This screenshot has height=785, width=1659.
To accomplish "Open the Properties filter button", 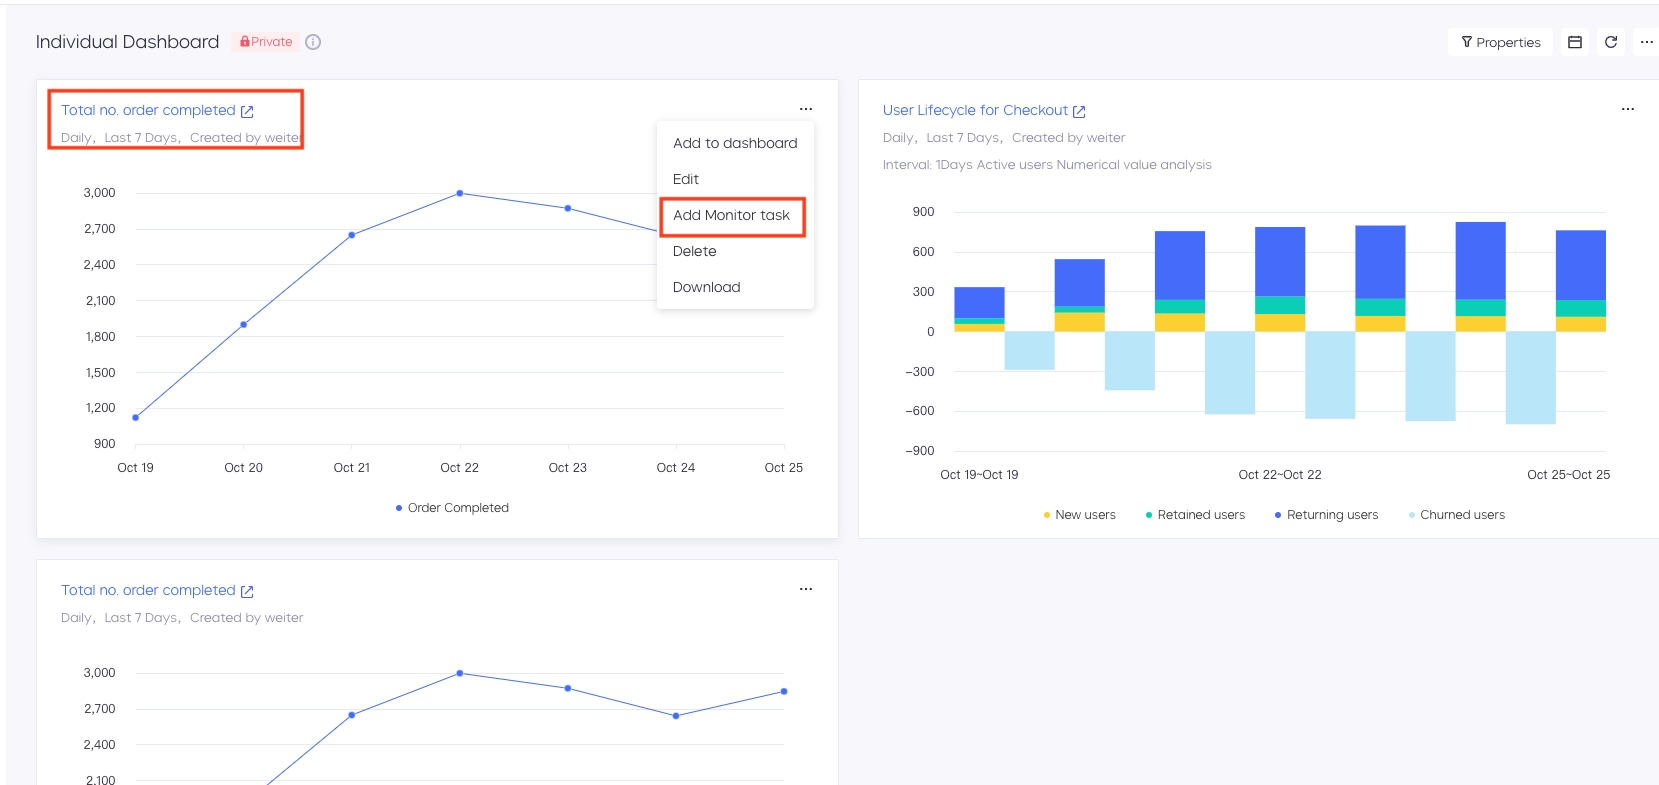I will (1500, 42).
